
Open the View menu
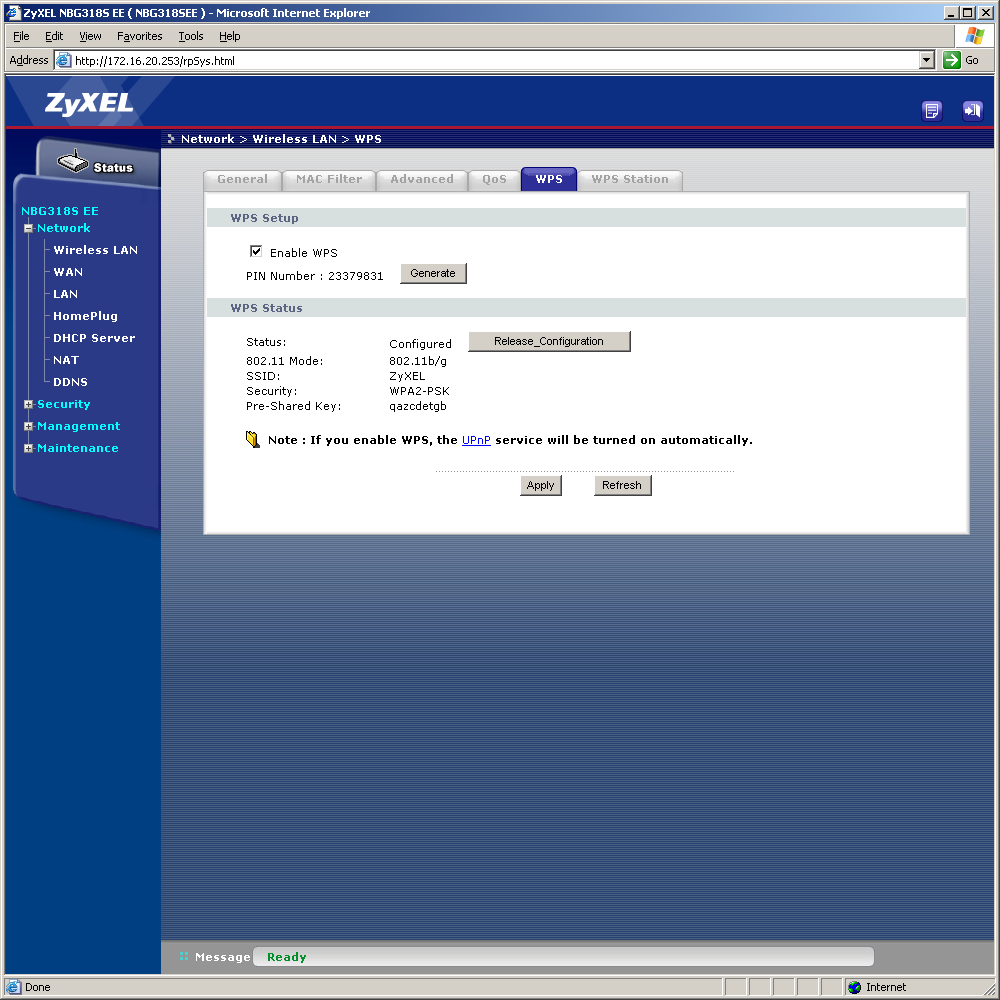90,36
